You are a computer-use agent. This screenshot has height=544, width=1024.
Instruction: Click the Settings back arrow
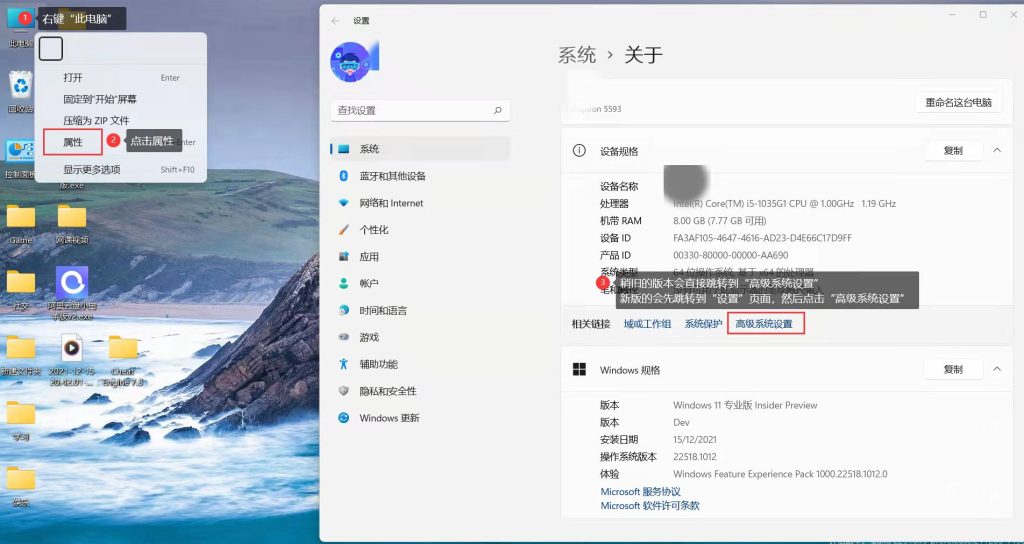[x=336, y=21]
